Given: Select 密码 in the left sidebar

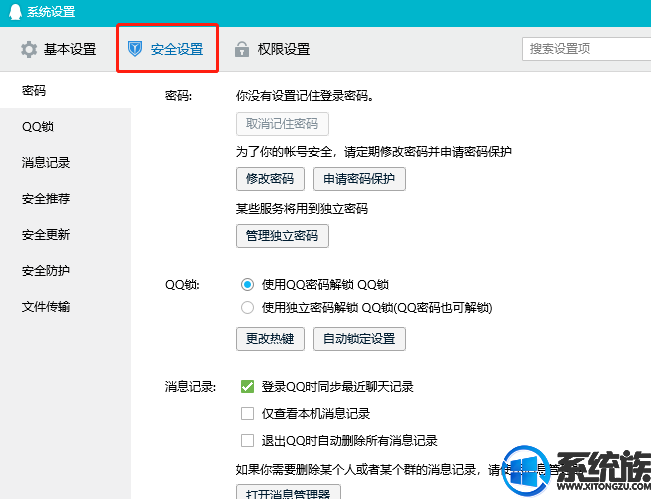Looking at the screenshot, I should coord(65,90).
